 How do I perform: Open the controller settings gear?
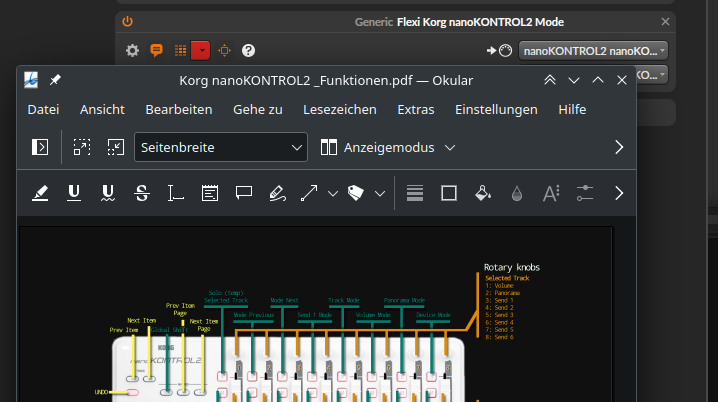click(x=132, y=50)
